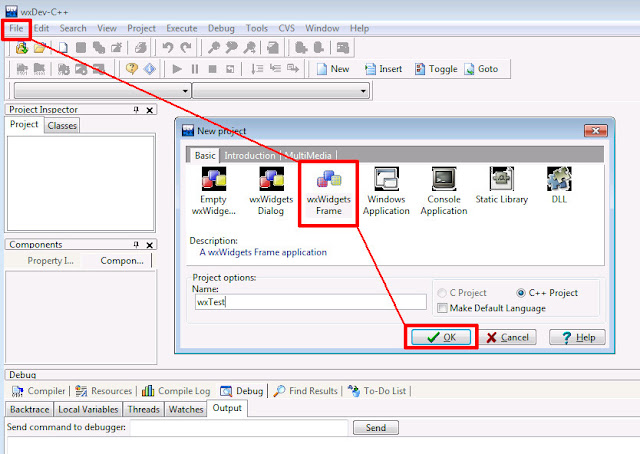Select wxWidgets Frame project template
The width and height of the screenshot is (640, 454).
(x=329, y=193)
